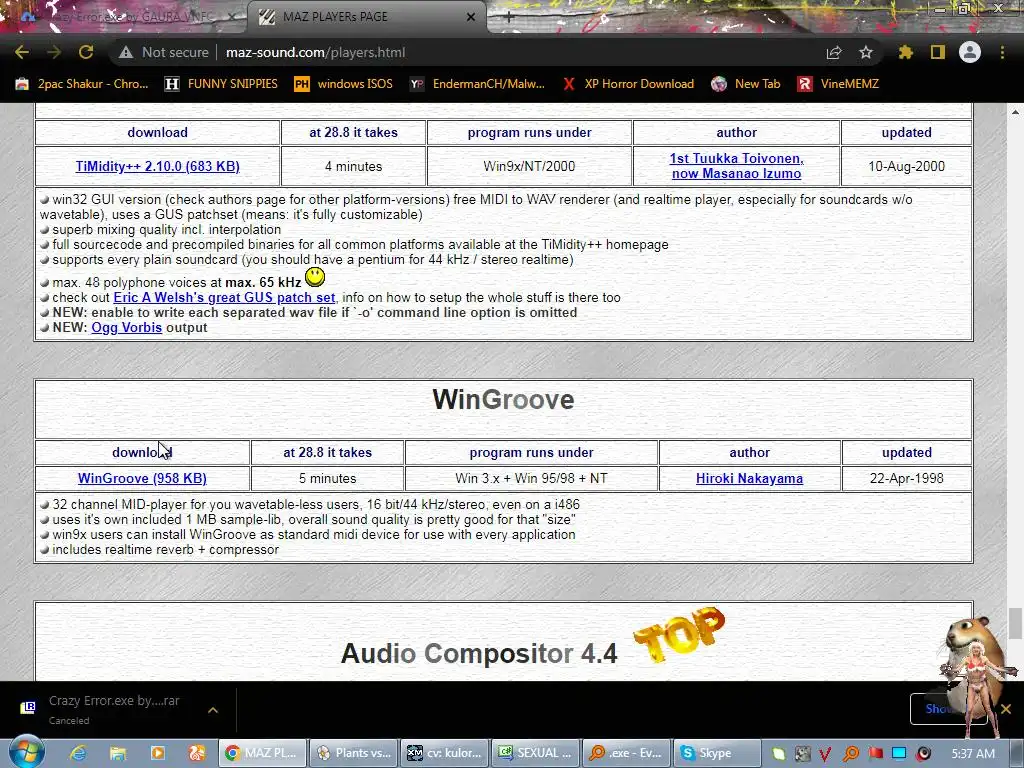
Task: Select the MAZ PLAYERs PAGE tab
Action: (366, 17)
